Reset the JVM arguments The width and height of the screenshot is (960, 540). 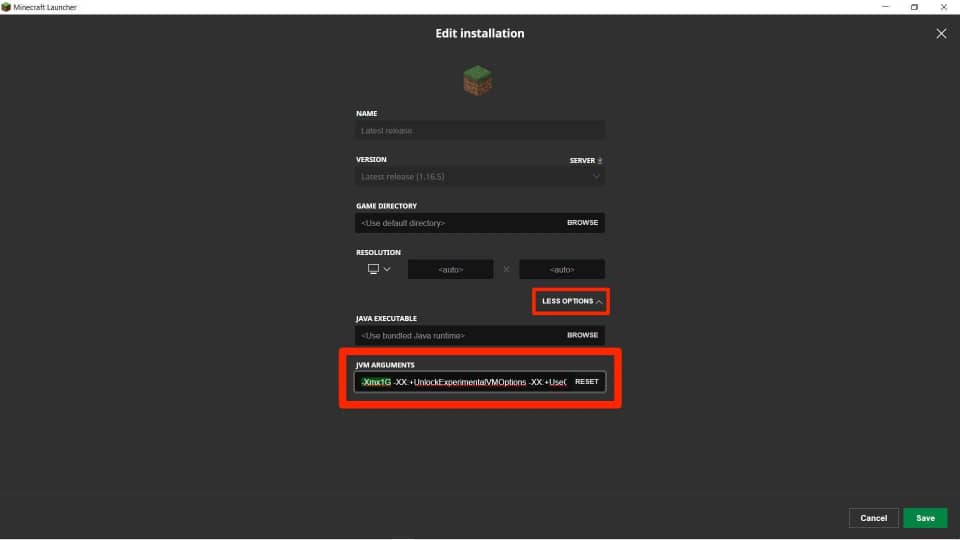click(x=587, y=382)
